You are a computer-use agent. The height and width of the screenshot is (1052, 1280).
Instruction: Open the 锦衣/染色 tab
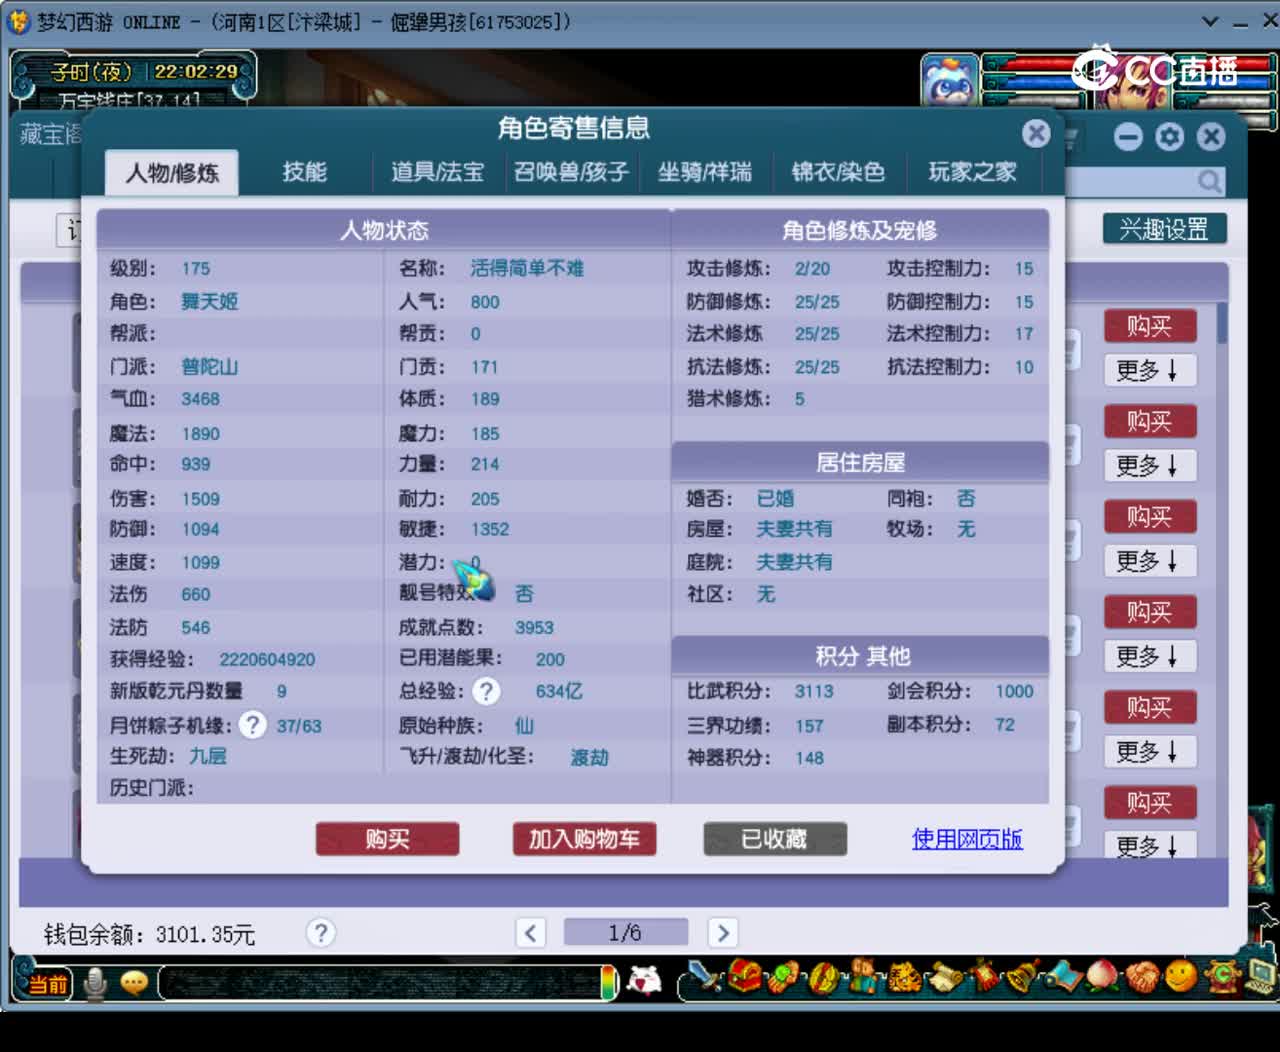838,172
